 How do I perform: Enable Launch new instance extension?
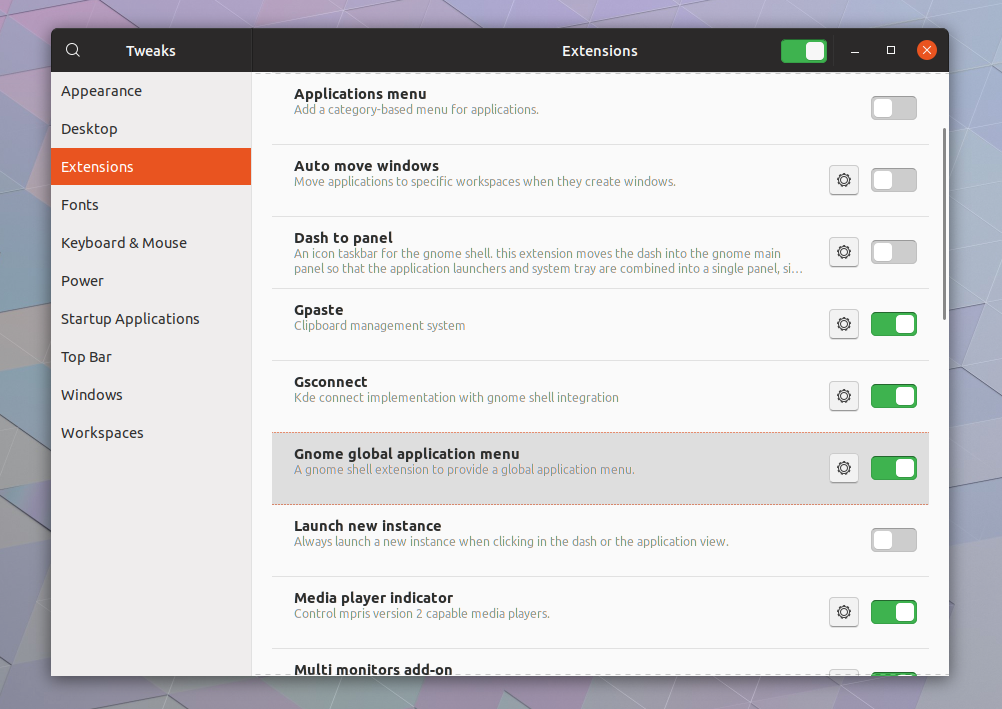pos(893,540)
